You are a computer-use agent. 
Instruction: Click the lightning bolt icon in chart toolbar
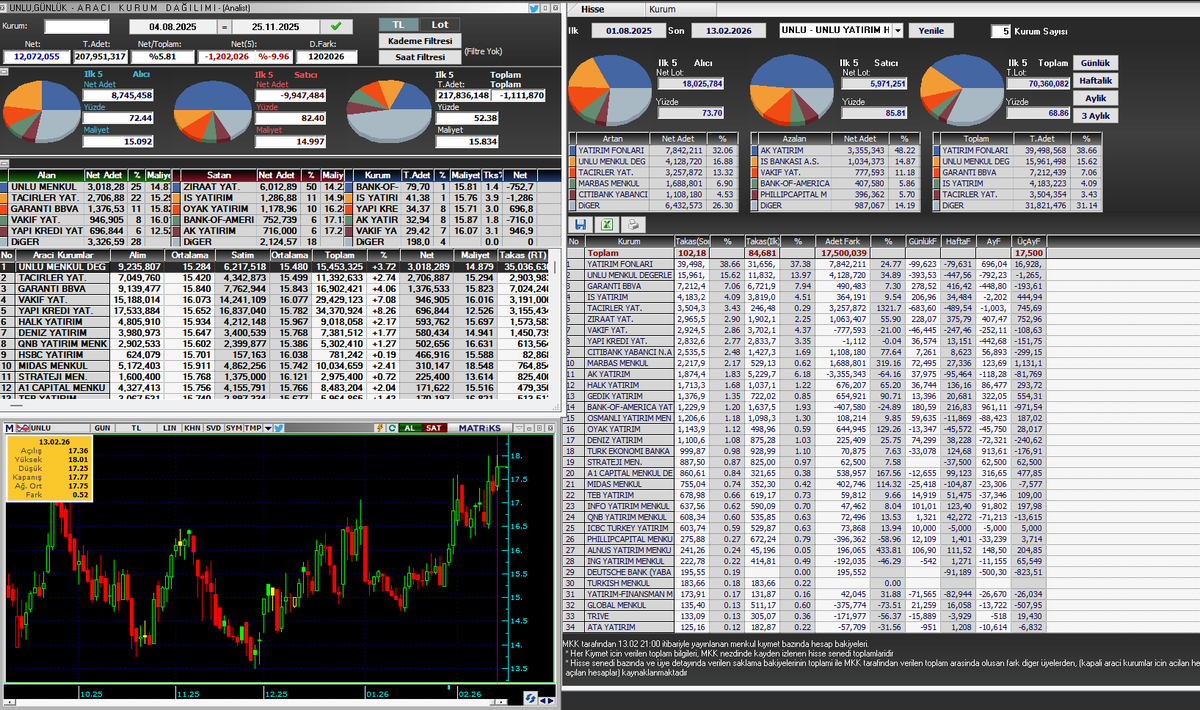(380, 428)
